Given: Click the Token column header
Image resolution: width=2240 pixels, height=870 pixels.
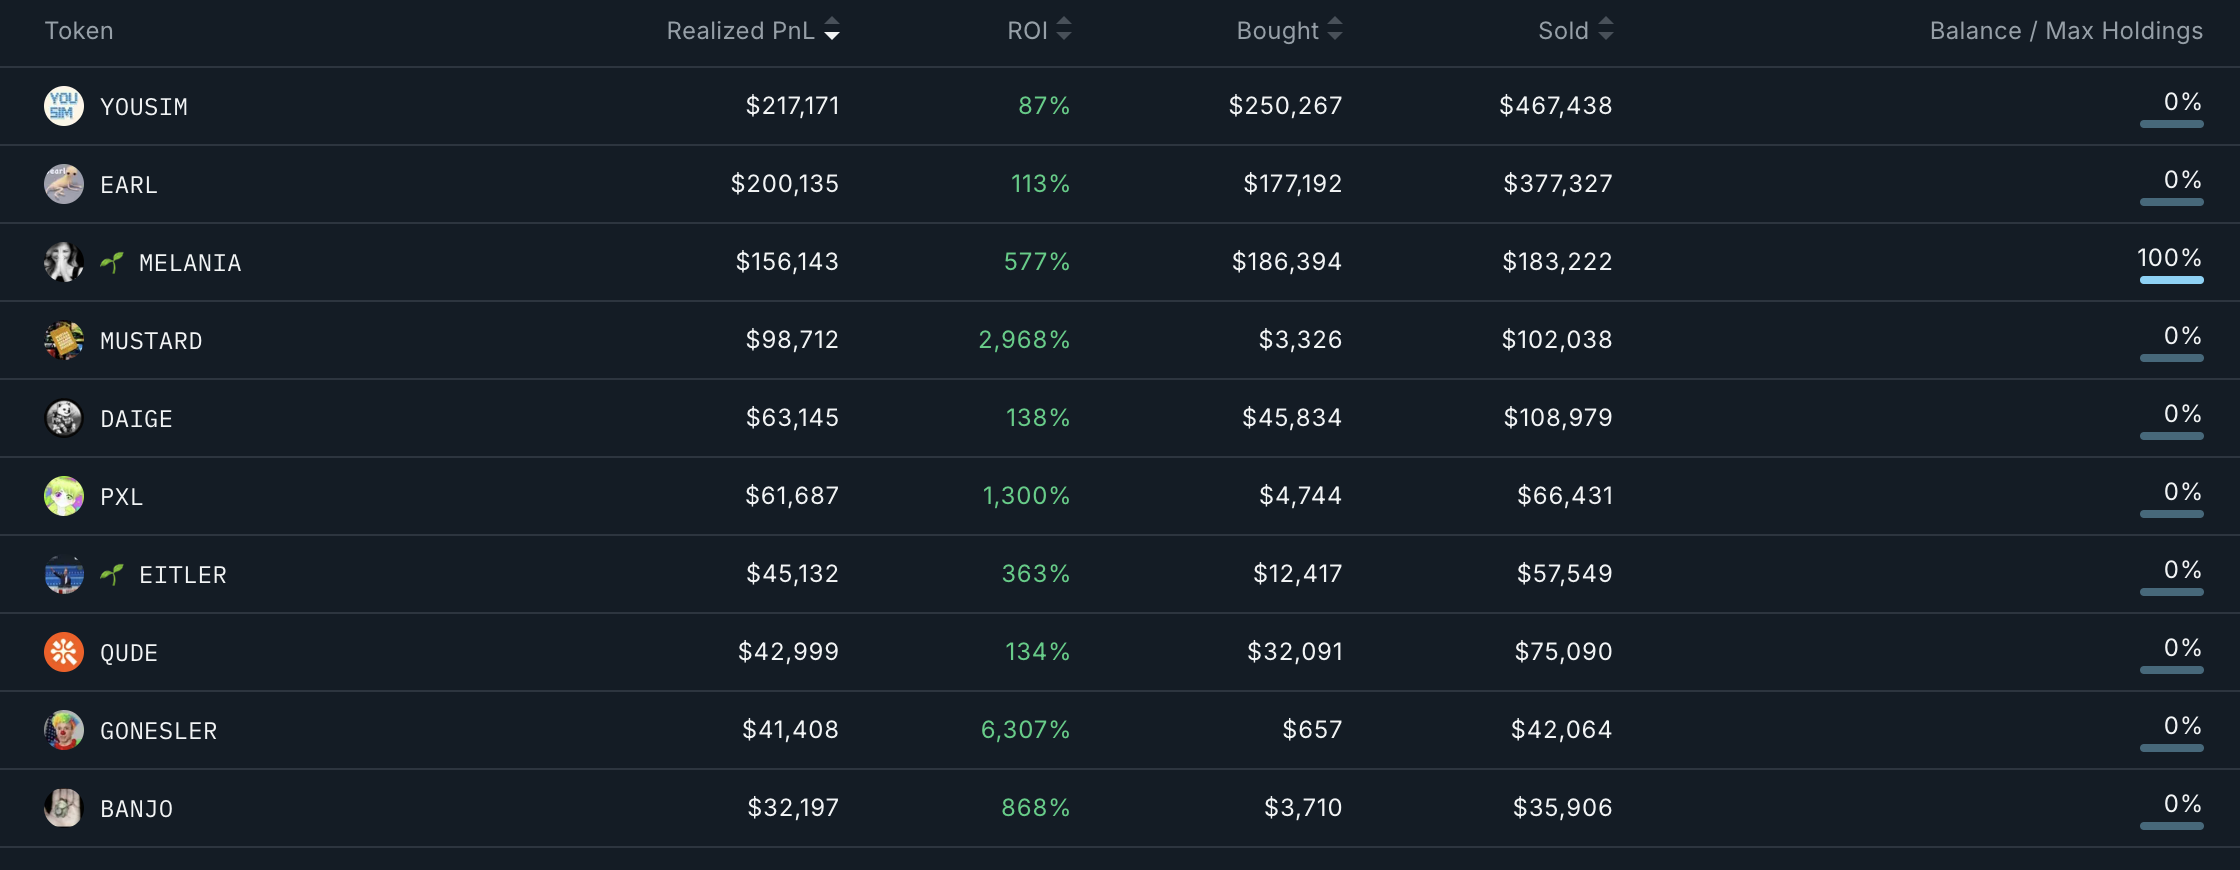Looking at the screenshot, I should [79, 31].
